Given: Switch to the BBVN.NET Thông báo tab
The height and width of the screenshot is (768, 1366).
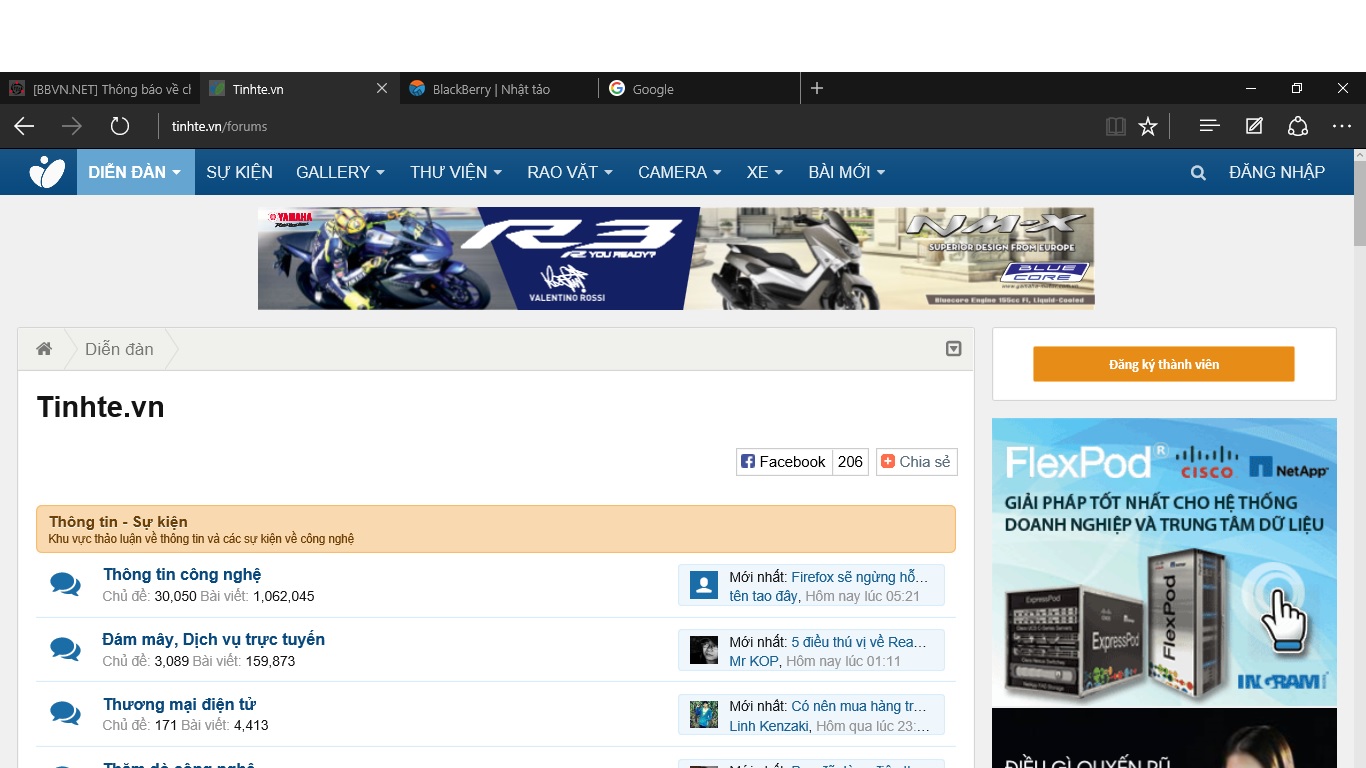Looking at the screenshot, I should (100, 88).
